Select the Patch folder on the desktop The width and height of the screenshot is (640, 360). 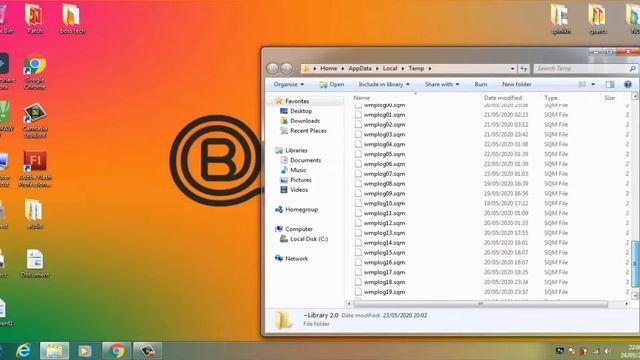[34, 18]
